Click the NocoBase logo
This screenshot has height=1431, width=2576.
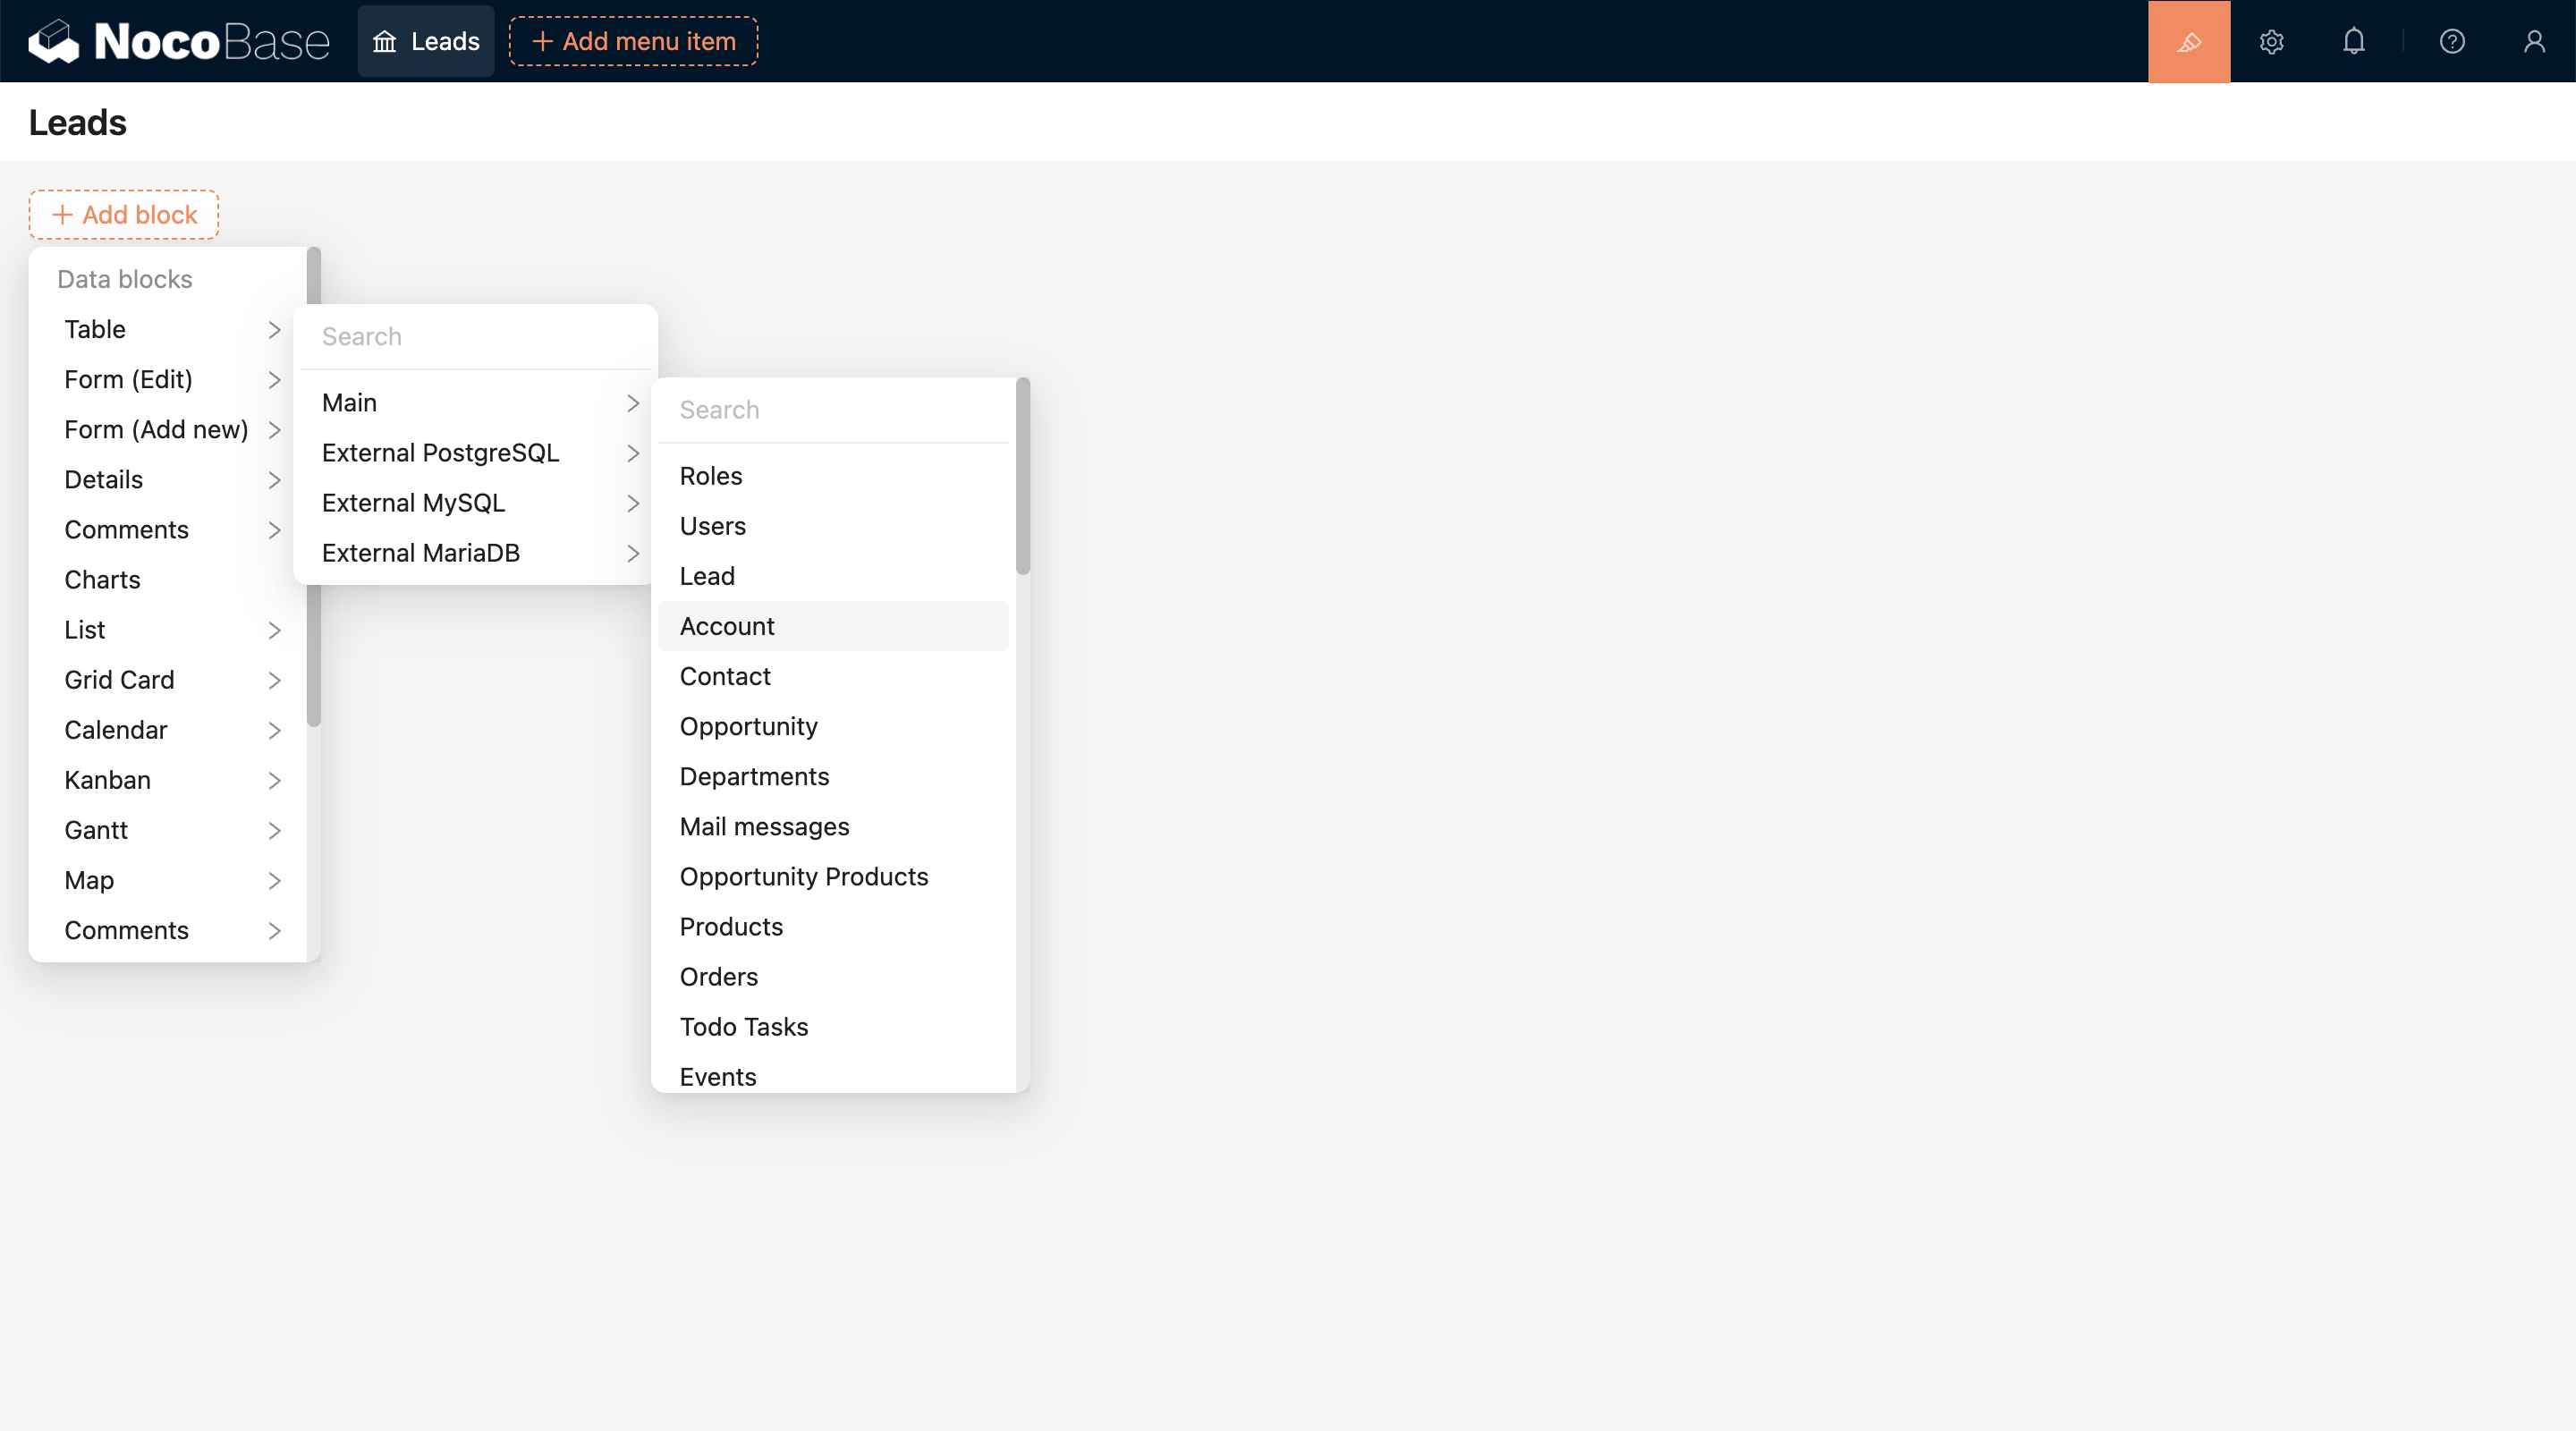(x=179, y=41)
